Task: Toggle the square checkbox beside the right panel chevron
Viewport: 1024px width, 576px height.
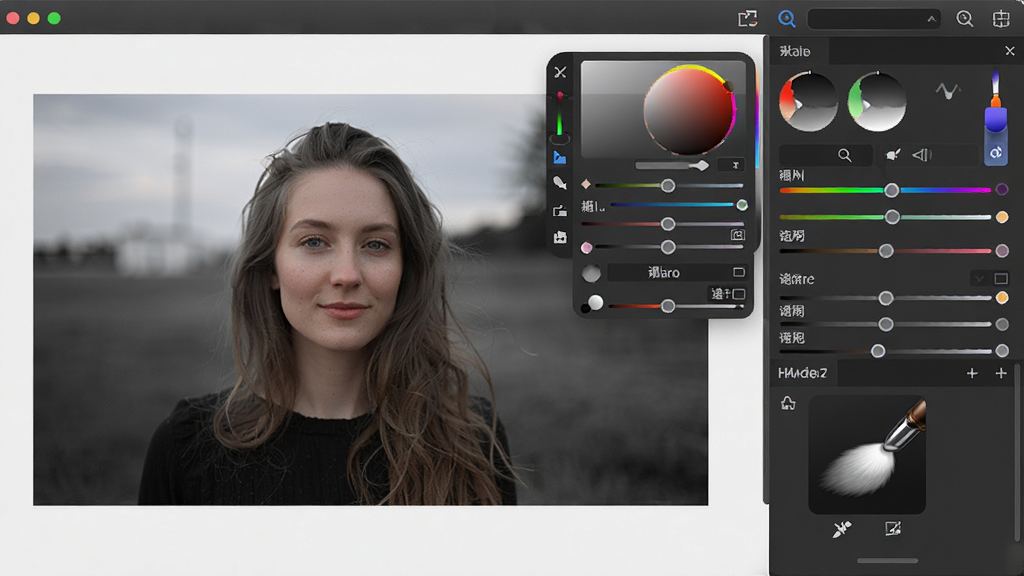Action: point(1001,279)
